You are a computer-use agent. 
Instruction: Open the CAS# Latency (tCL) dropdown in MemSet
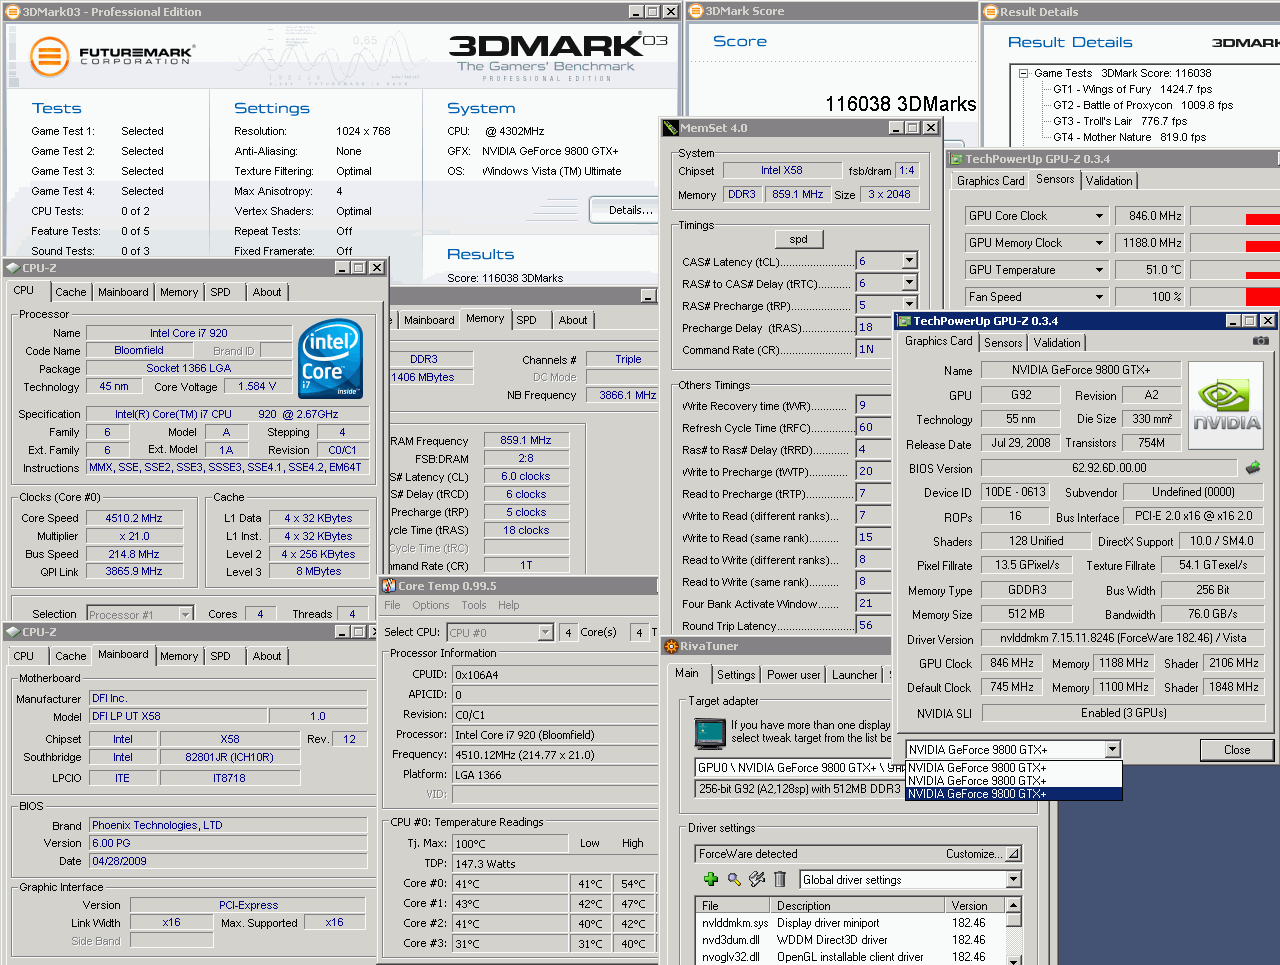[910, 261]
